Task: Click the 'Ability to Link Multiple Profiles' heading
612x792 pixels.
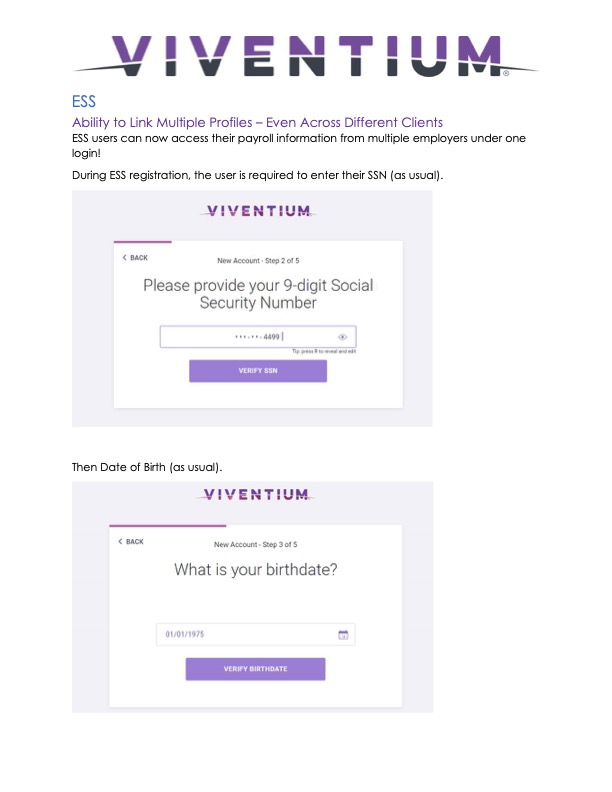Action: tap(258, 122)
